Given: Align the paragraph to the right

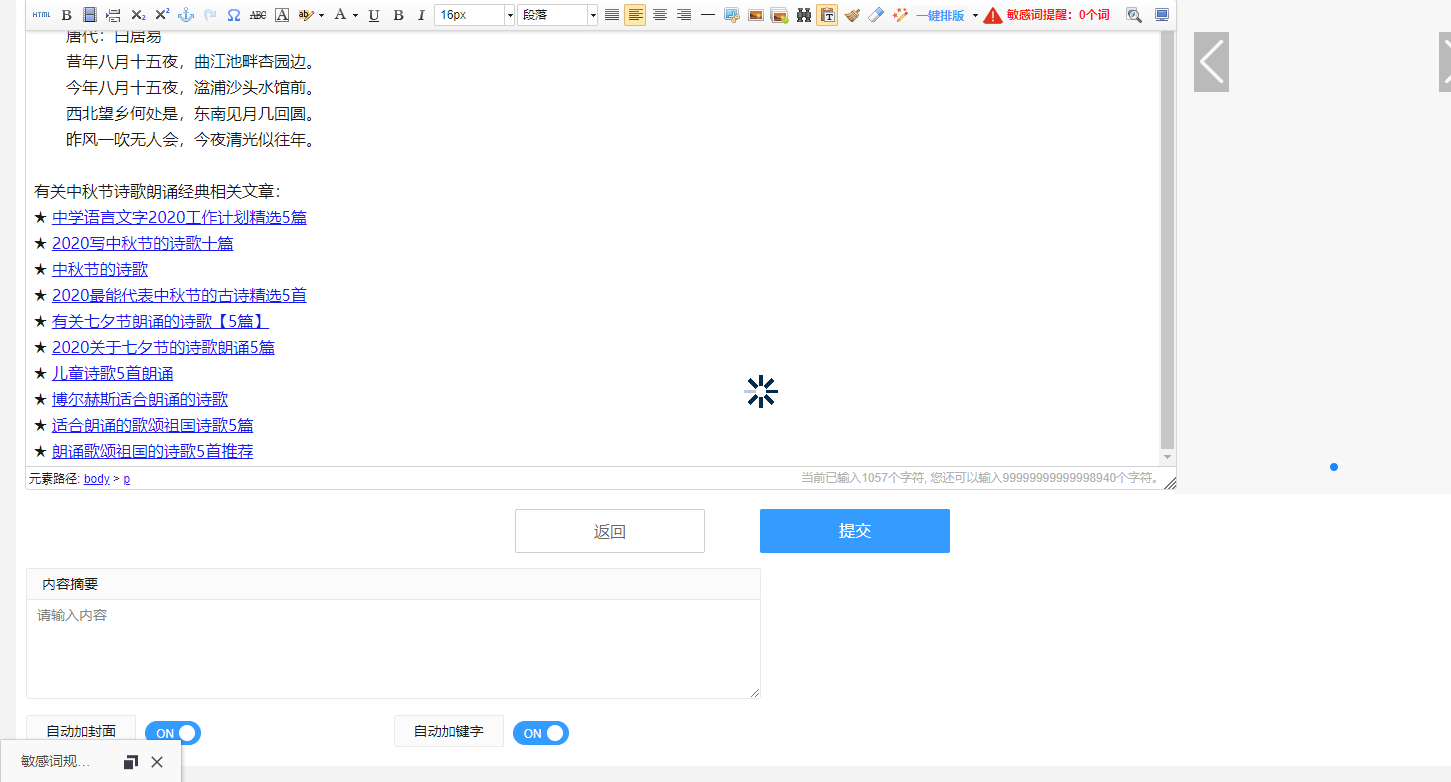Looking at the screenshot, I should pyautogui.click(x=684, y=15).
